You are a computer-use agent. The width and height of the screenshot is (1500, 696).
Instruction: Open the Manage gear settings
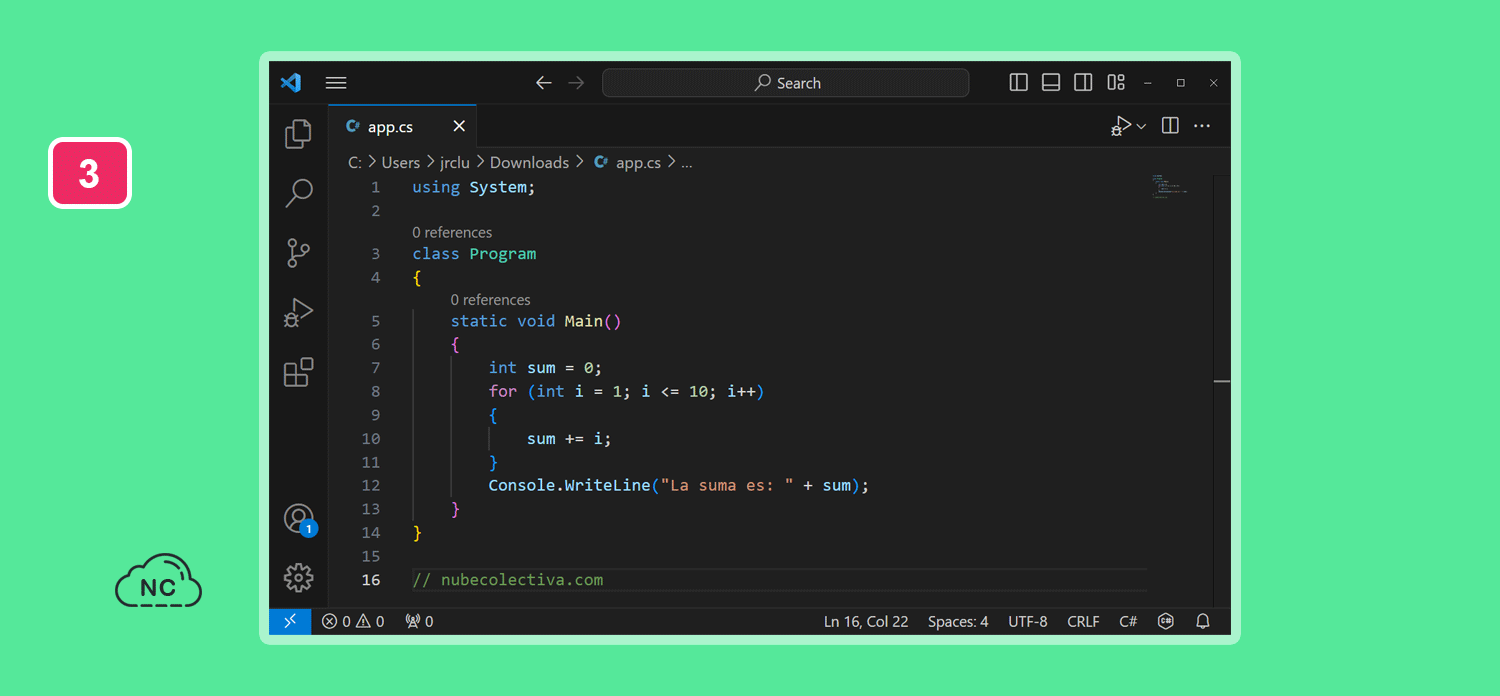tap(298, 577)
